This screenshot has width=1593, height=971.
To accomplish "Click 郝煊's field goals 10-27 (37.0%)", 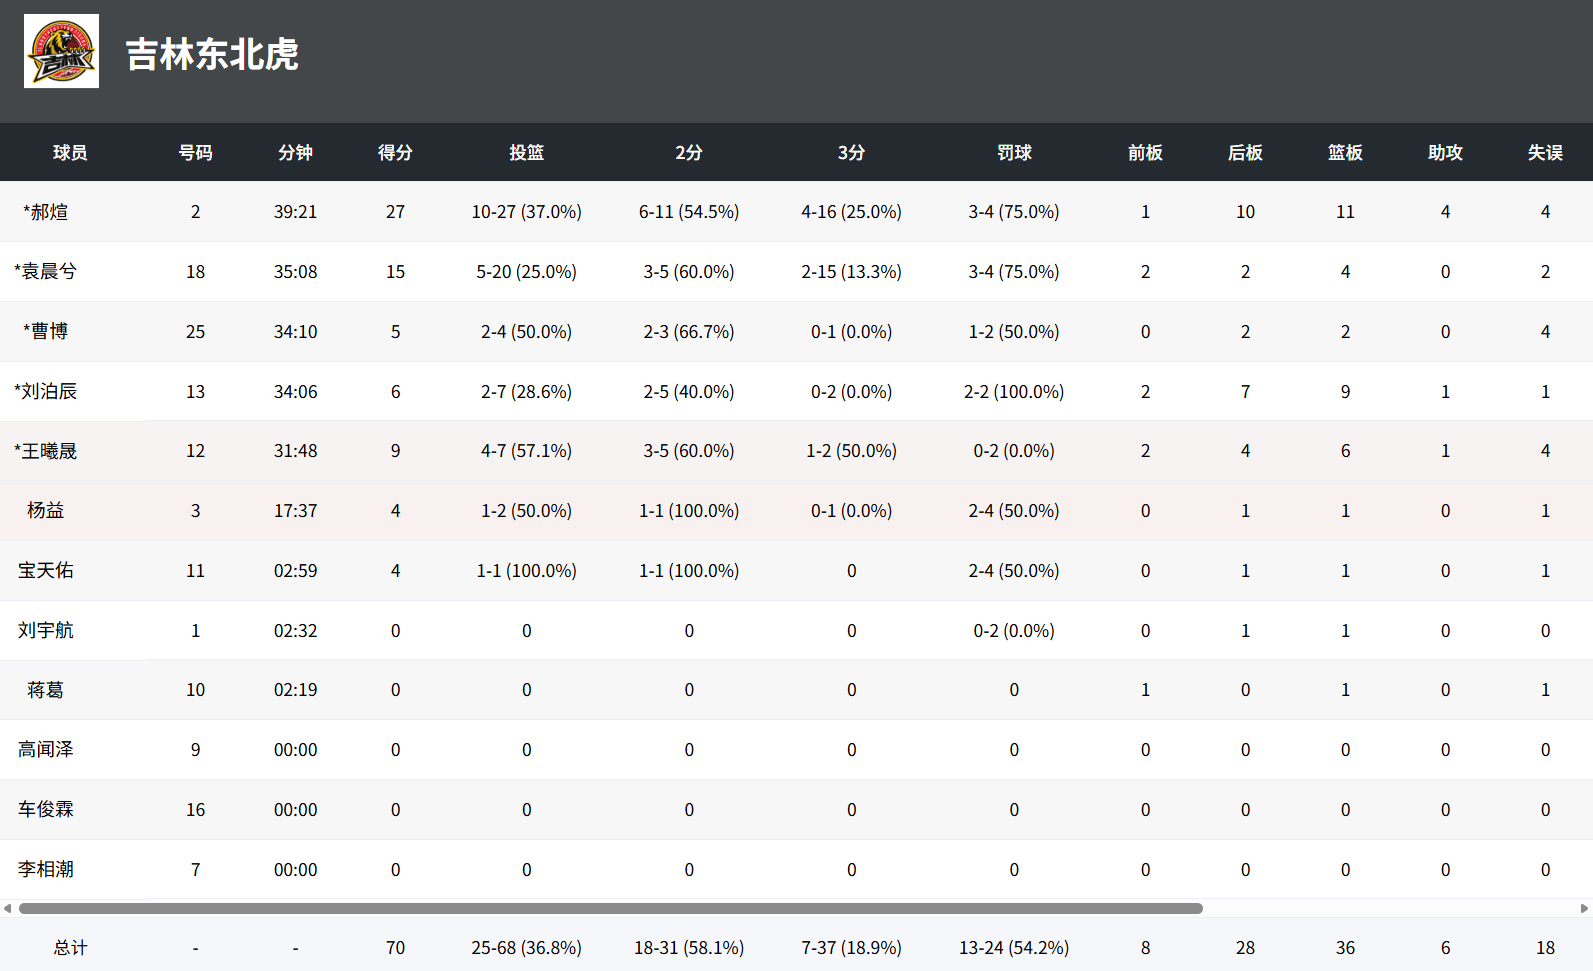I will point(526,212).
